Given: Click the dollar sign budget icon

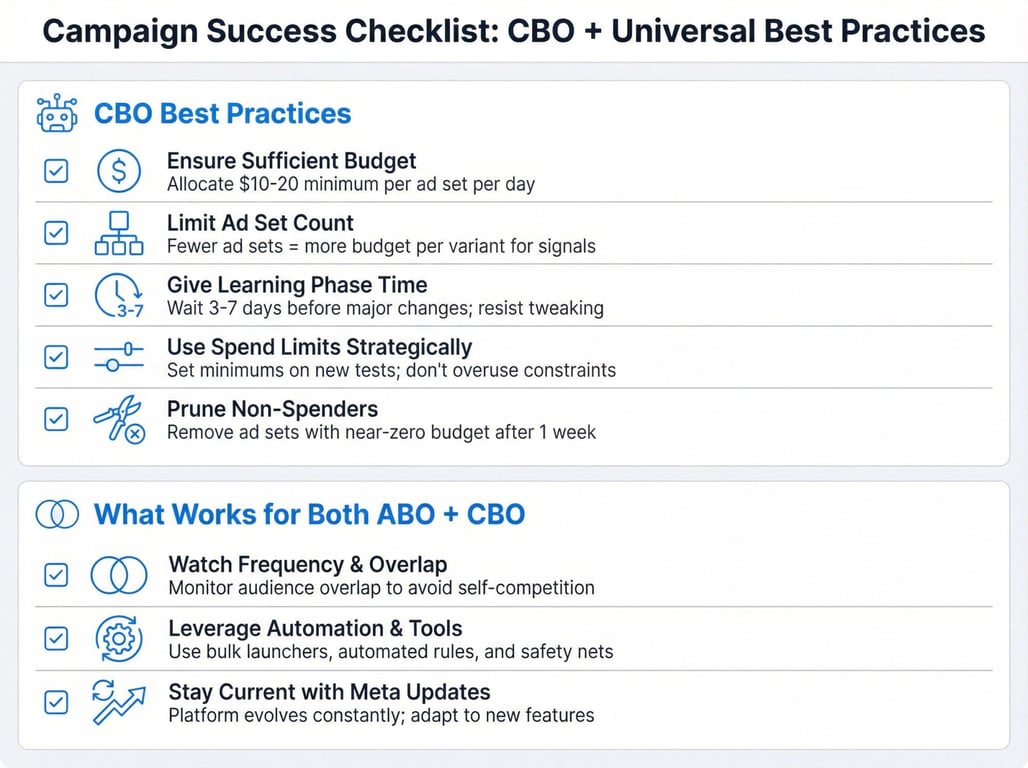Looking at the screenshot, I should (x=118, y=171).
